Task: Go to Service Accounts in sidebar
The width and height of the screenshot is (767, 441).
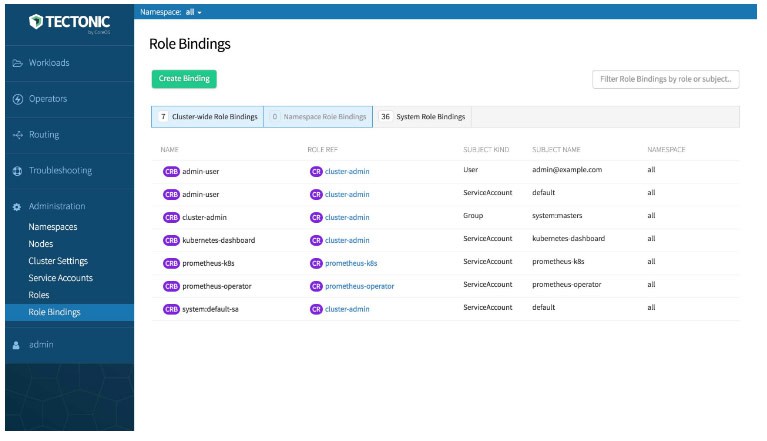Action: tap(61, 278)
